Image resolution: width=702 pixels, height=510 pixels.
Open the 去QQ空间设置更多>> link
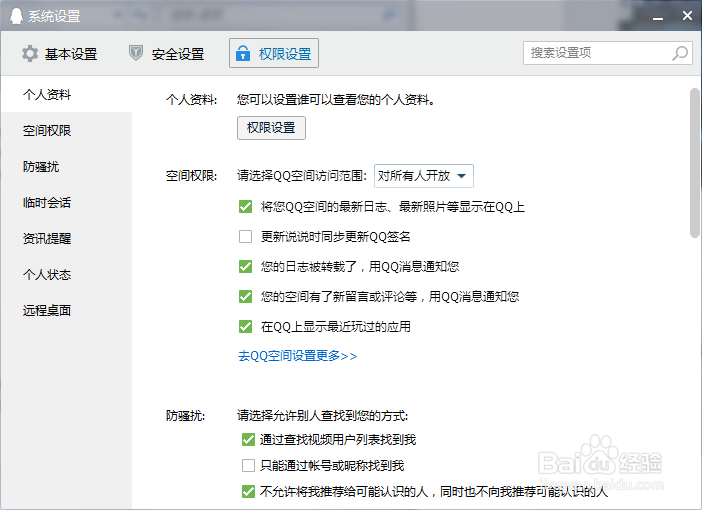point(297,356)
